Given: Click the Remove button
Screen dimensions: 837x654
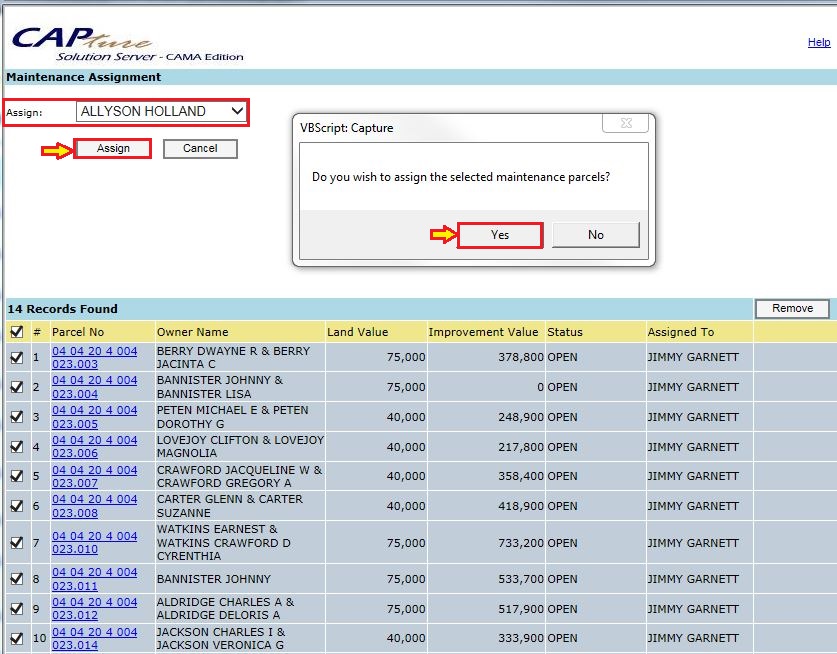Looking at the screenshot, I should (x=792, y=309).
